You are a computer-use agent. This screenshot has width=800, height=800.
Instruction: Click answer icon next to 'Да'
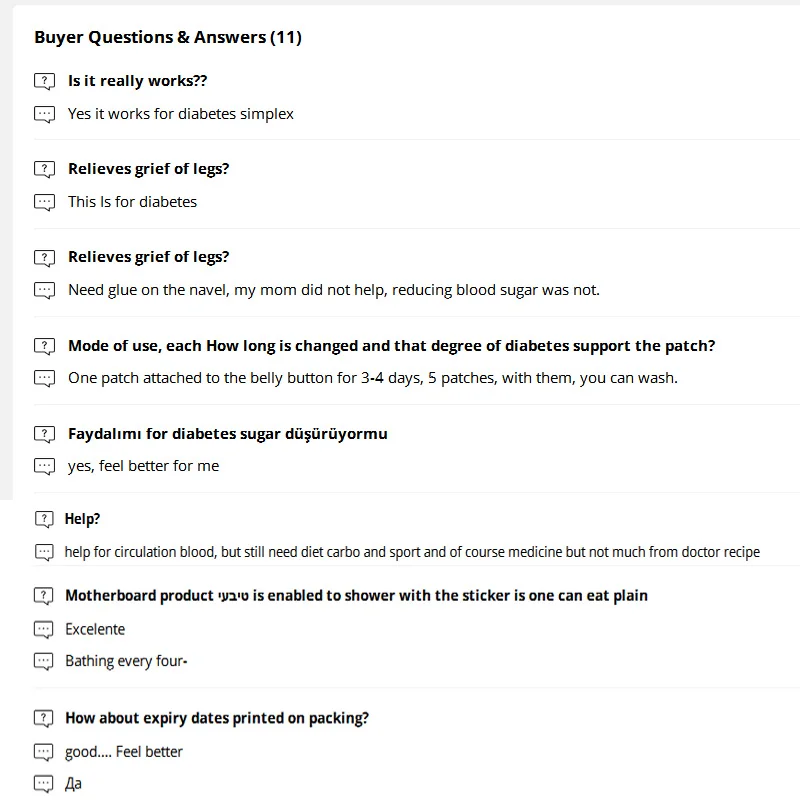[x=44, y=784]
